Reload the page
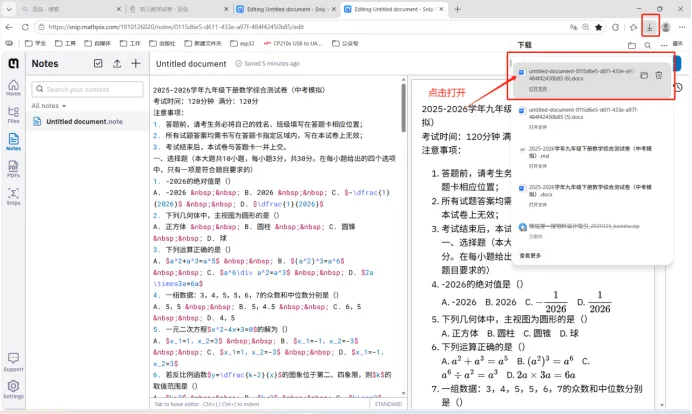 coord(25,27)
